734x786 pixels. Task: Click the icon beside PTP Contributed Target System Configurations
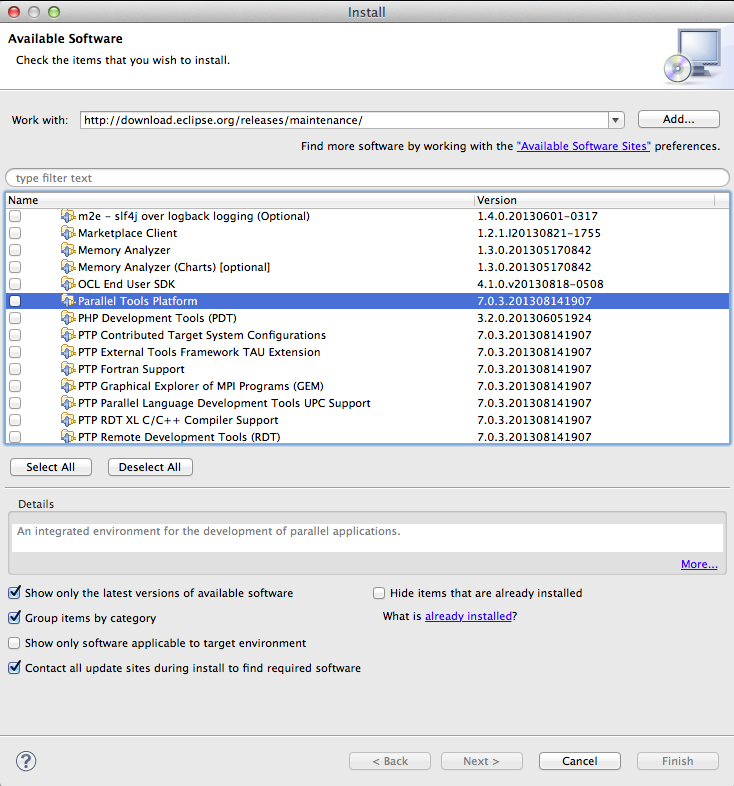click(68, 335)
